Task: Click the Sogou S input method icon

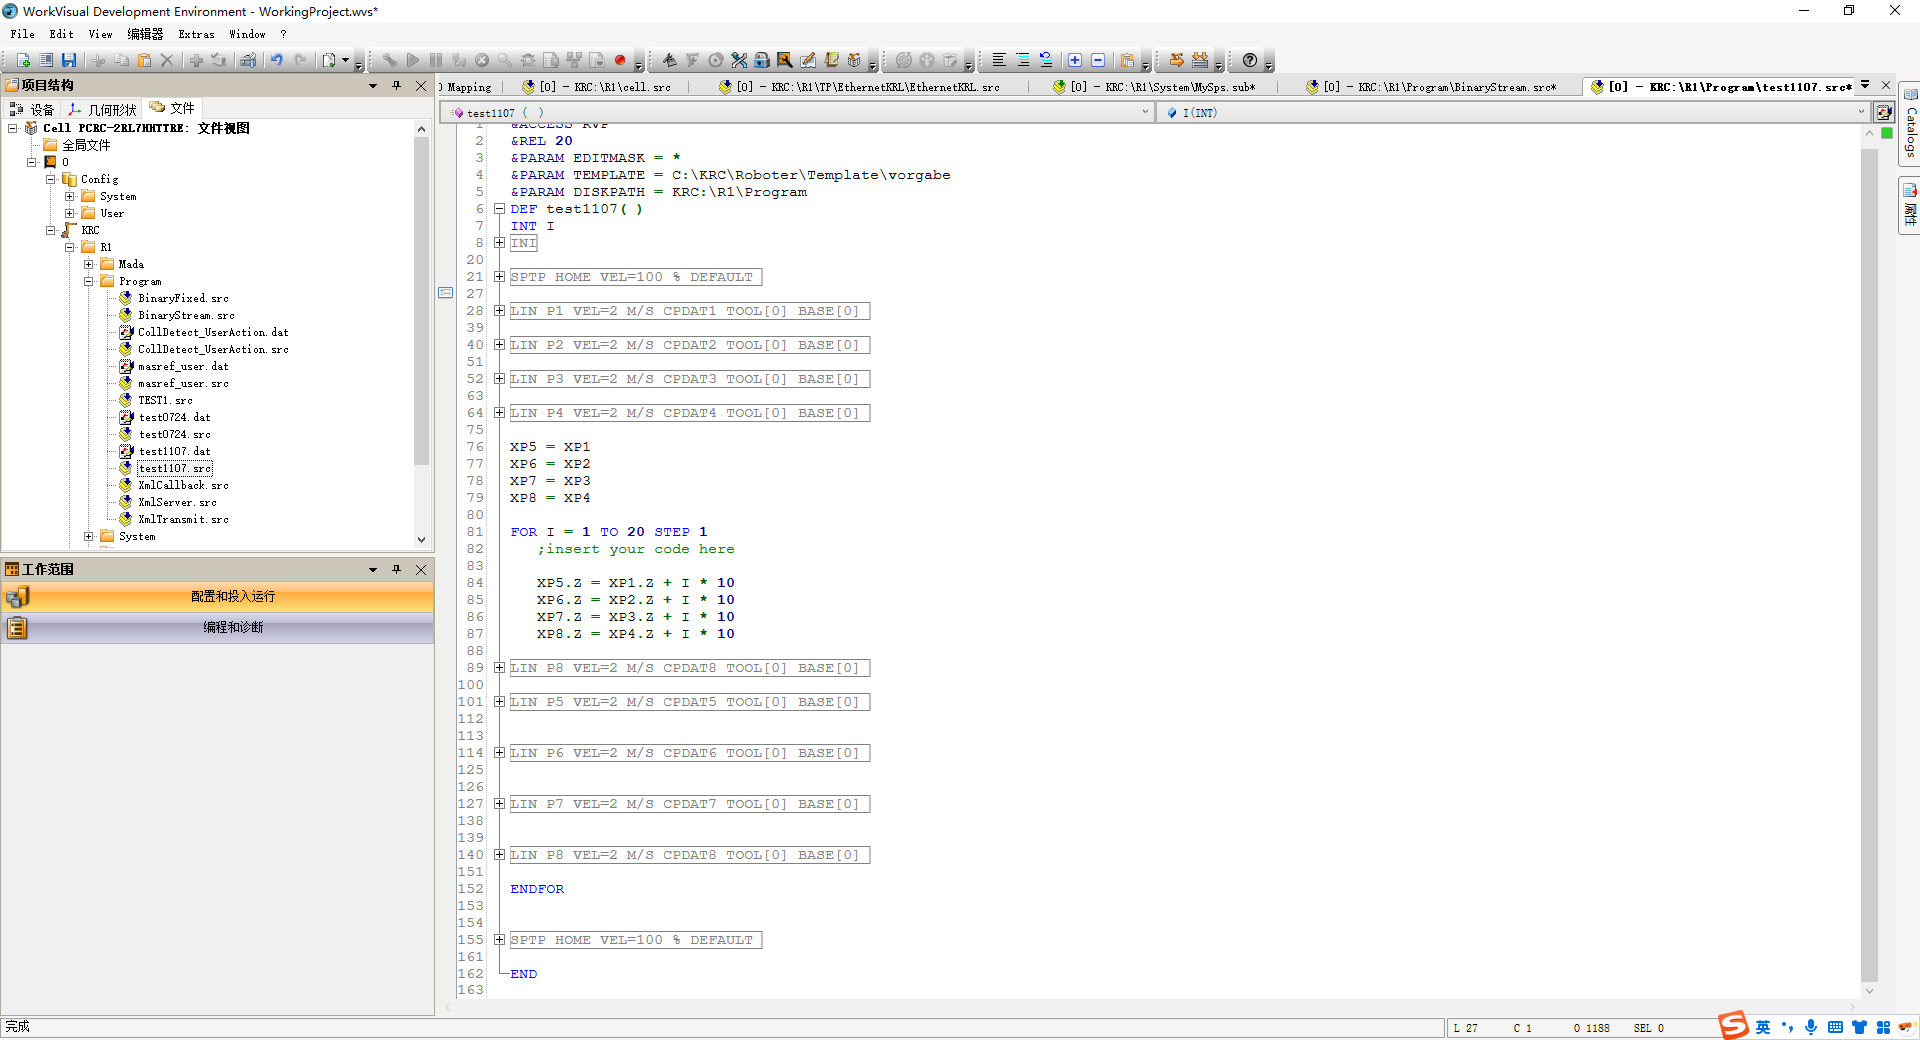Action: 1733,1025
